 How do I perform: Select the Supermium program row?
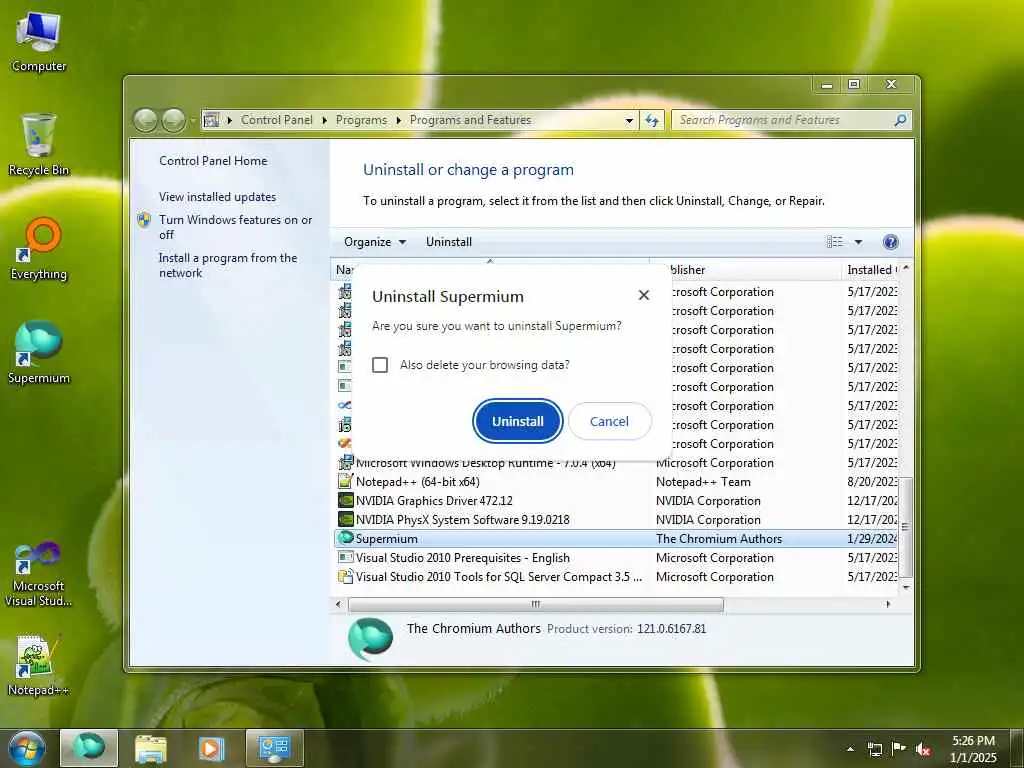pos(617,539)
